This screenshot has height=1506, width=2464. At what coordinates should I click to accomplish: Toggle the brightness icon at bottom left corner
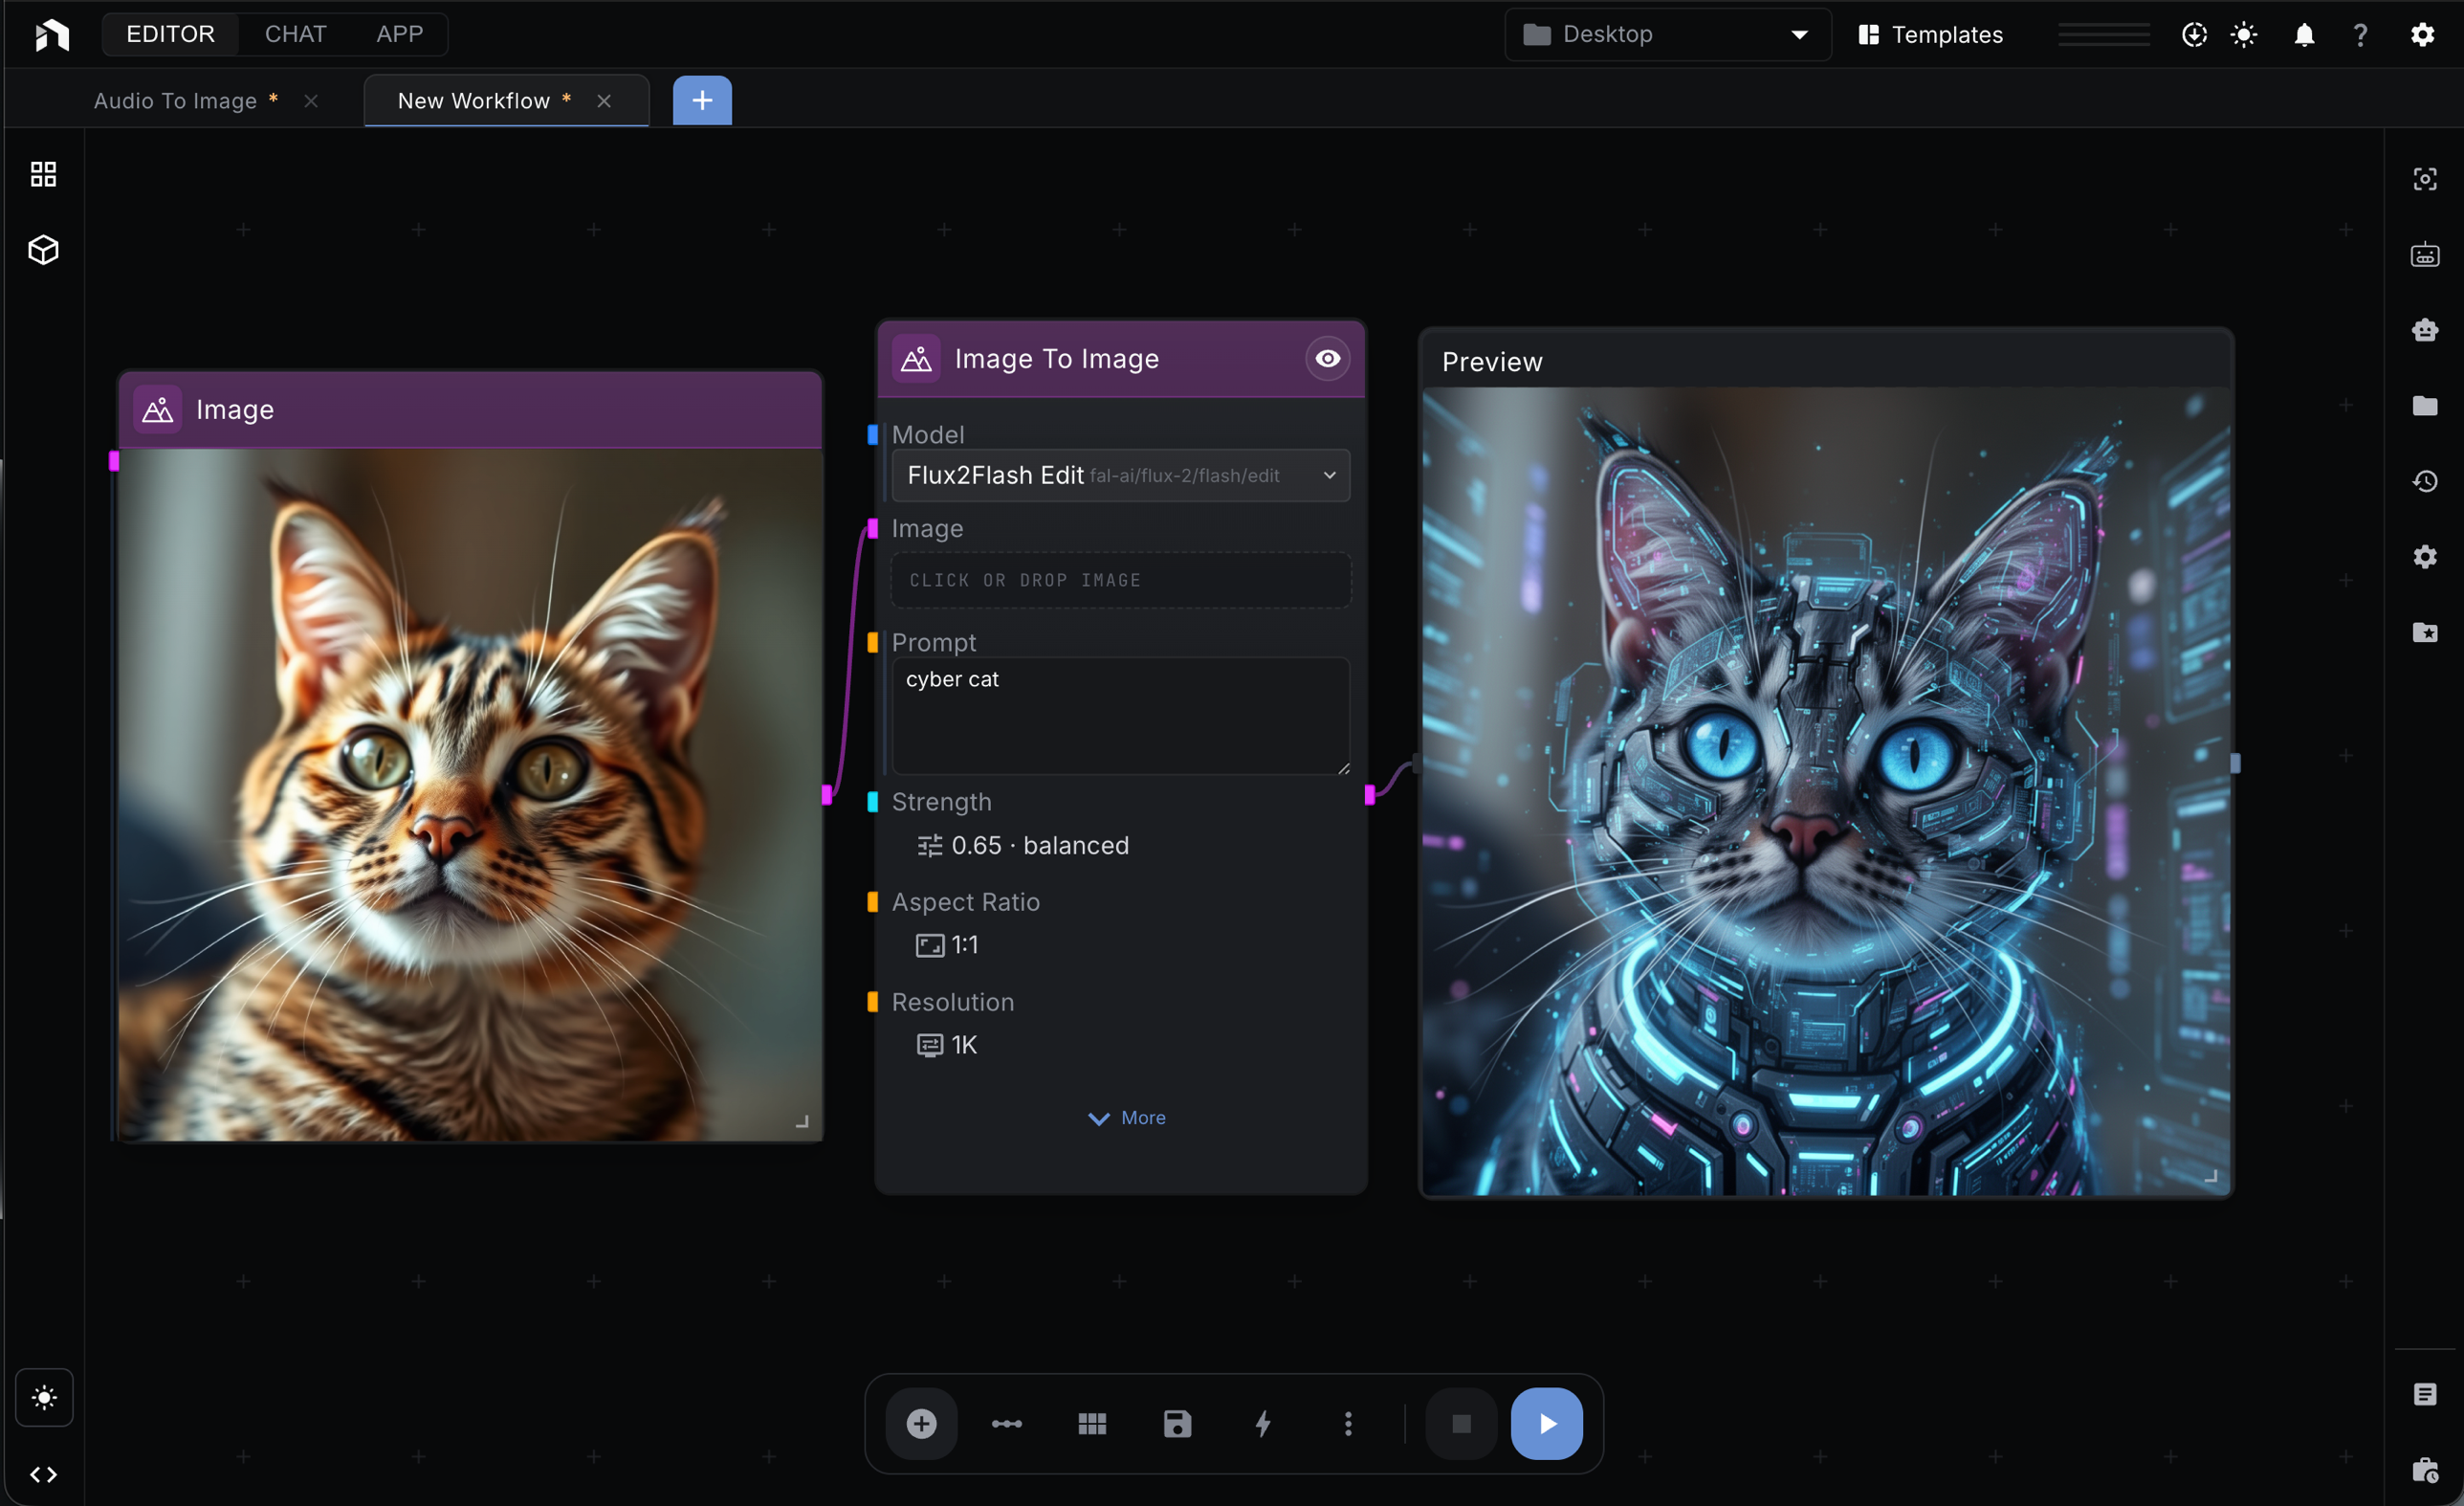coord(44,1397)
